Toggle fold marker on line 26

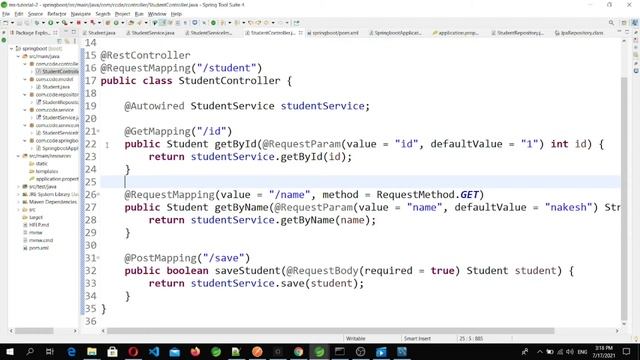pyautogui.click(x=98, y=195)
